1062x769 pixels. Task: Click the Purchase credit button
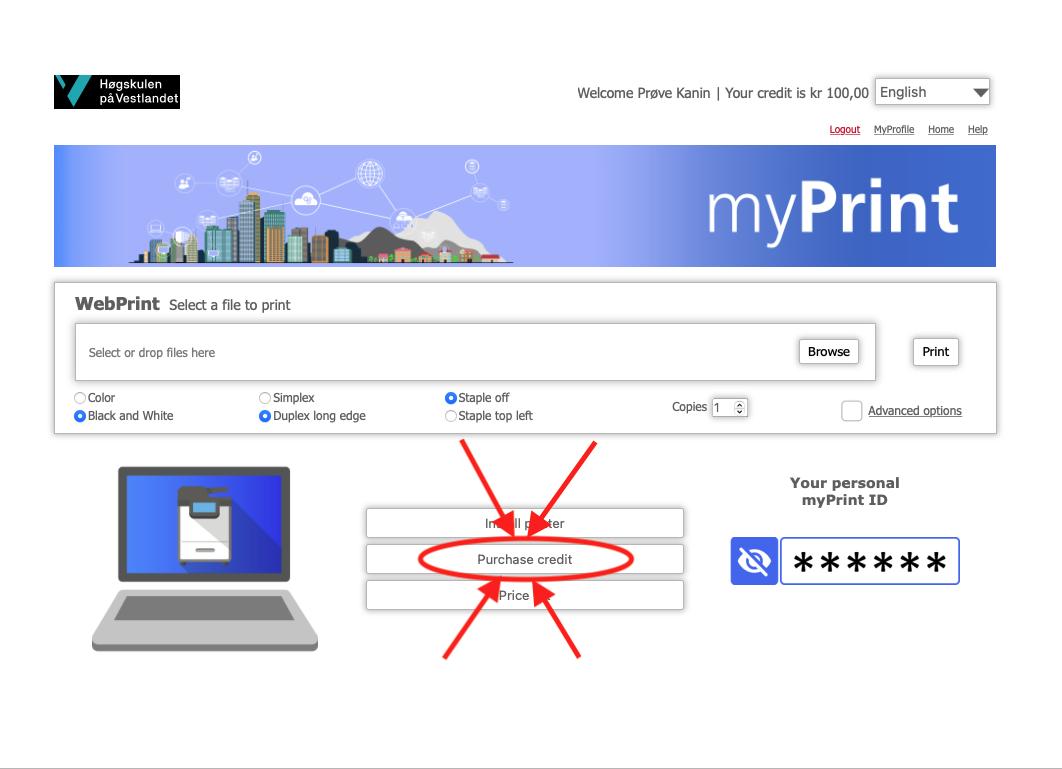pos(525,560)
